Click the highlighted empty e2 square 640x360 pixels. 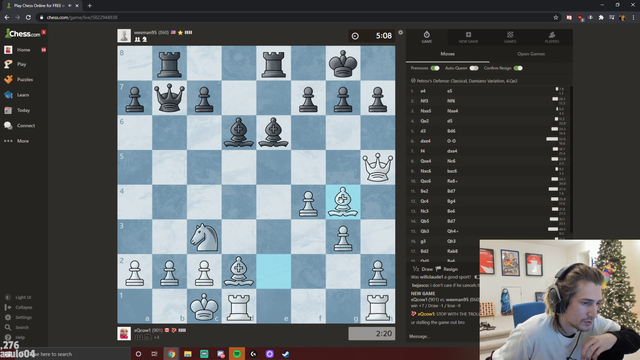pos(273,271)
